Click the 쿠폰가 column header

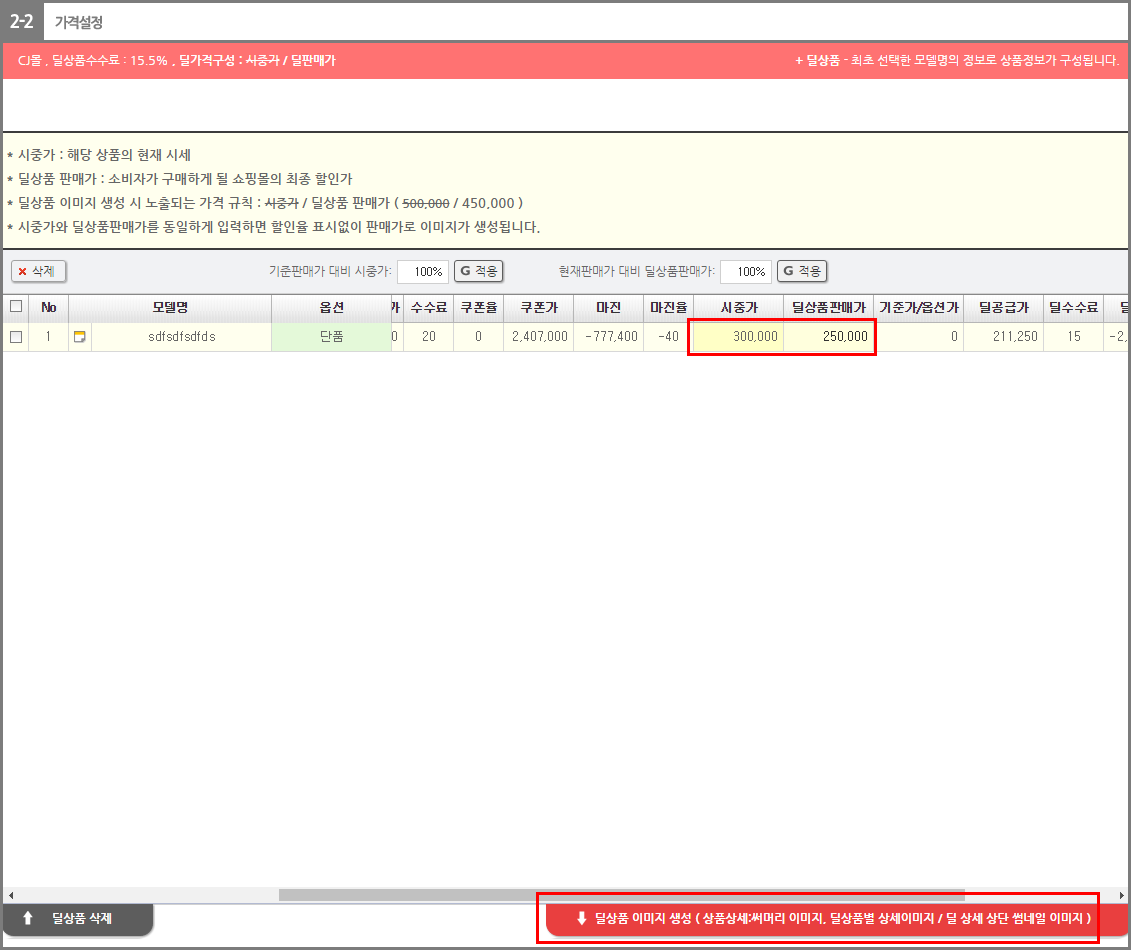(x=538, y=307)
